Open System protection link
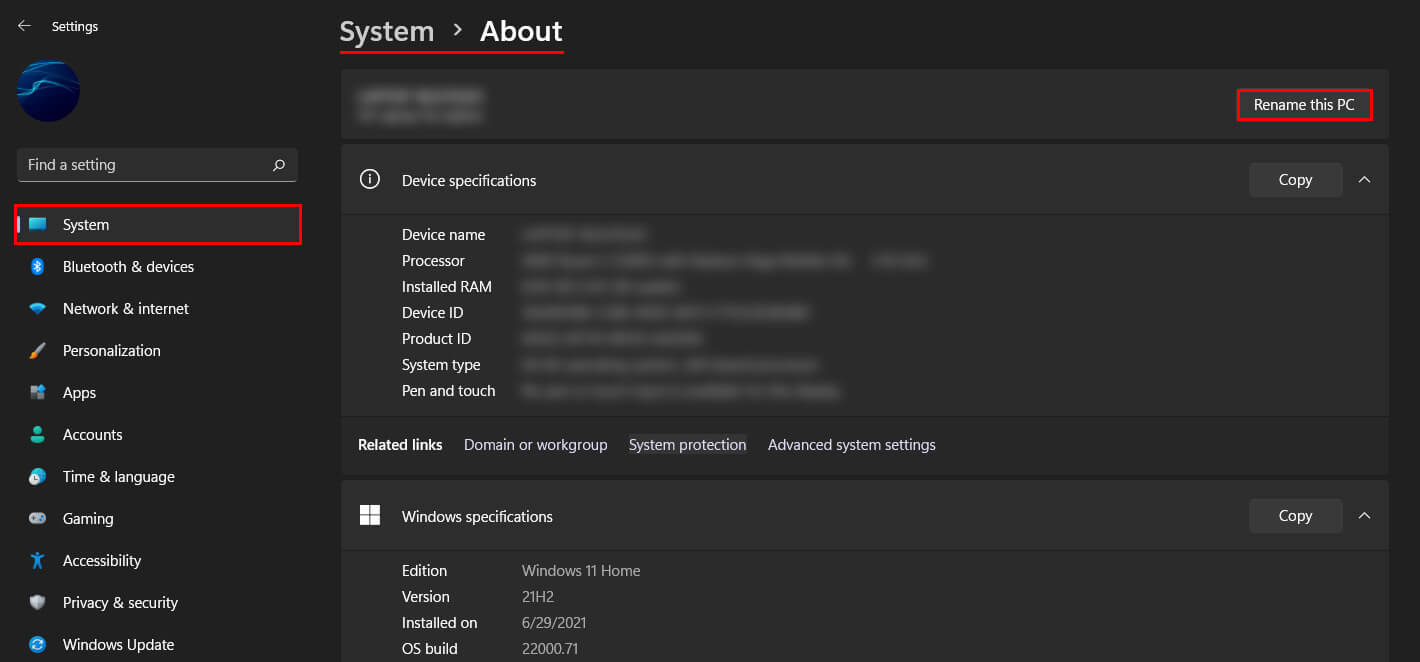 (688, 445)
